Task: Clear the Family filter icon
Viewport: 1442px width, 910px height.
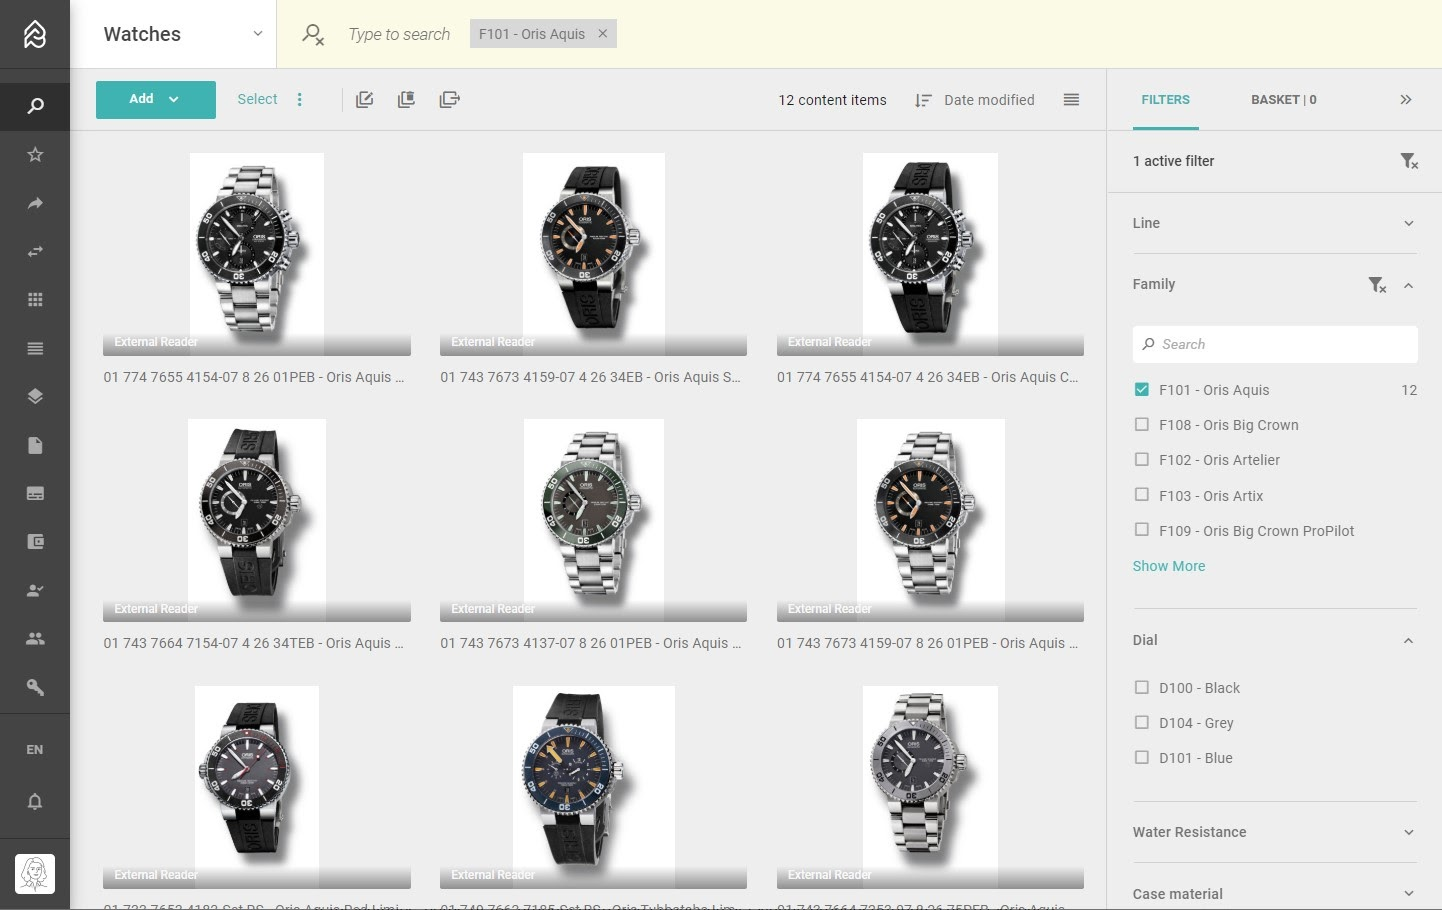Action: [1377, 285]
